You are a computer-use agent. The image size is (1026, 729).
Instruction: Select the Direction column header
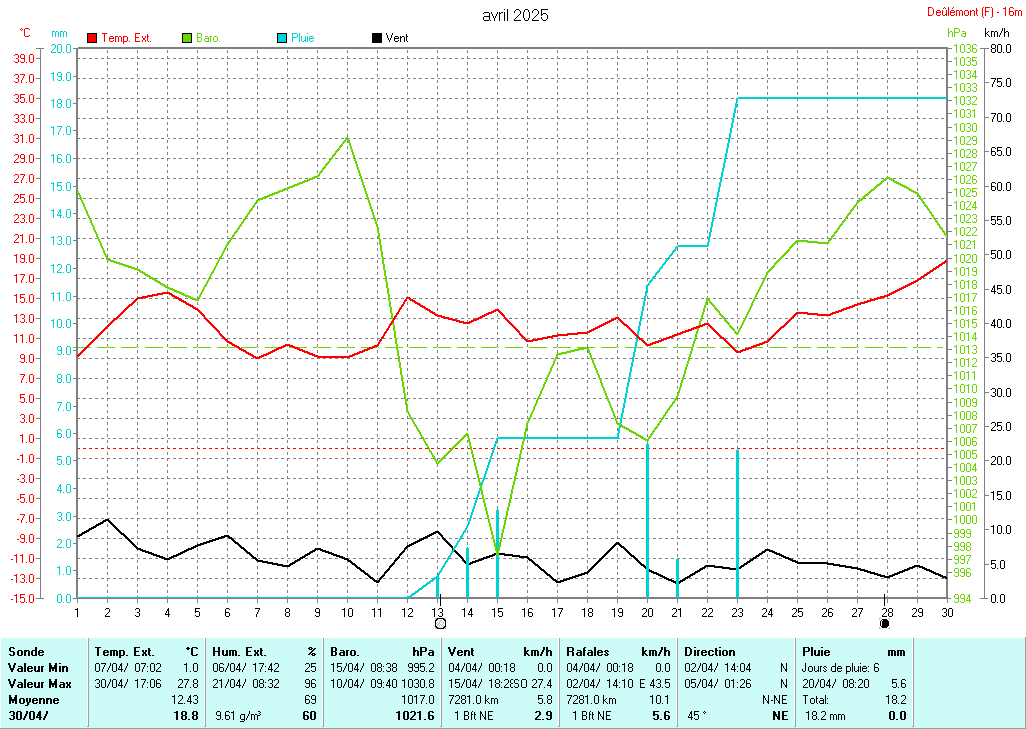click(x=710, y=651)
